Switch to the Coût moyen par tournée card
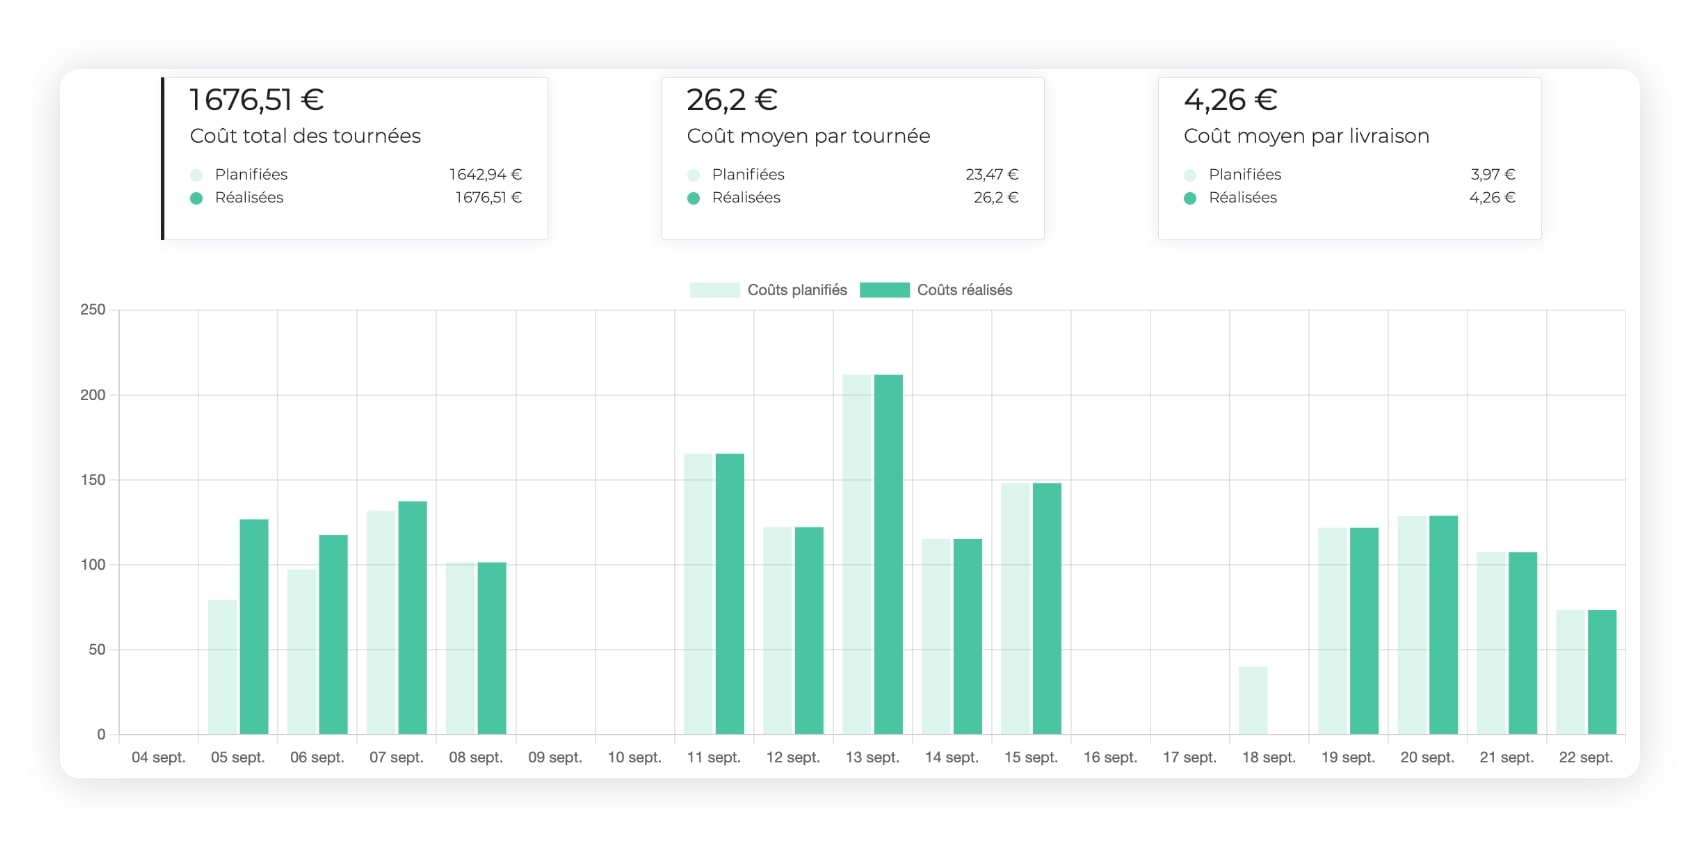Image resolution: width=1700 pixels, height=848 pixels. (852, 158)
